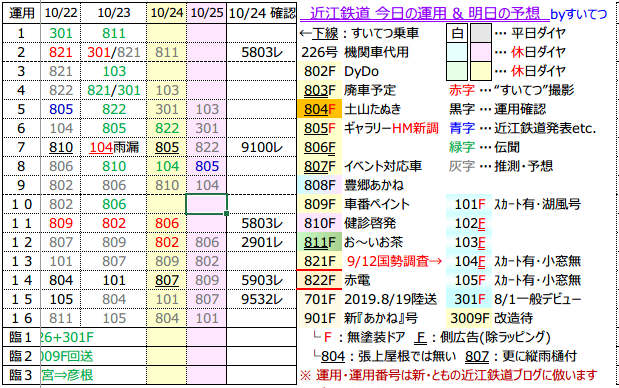Select the blue 青字 legend label

point(462,128)
